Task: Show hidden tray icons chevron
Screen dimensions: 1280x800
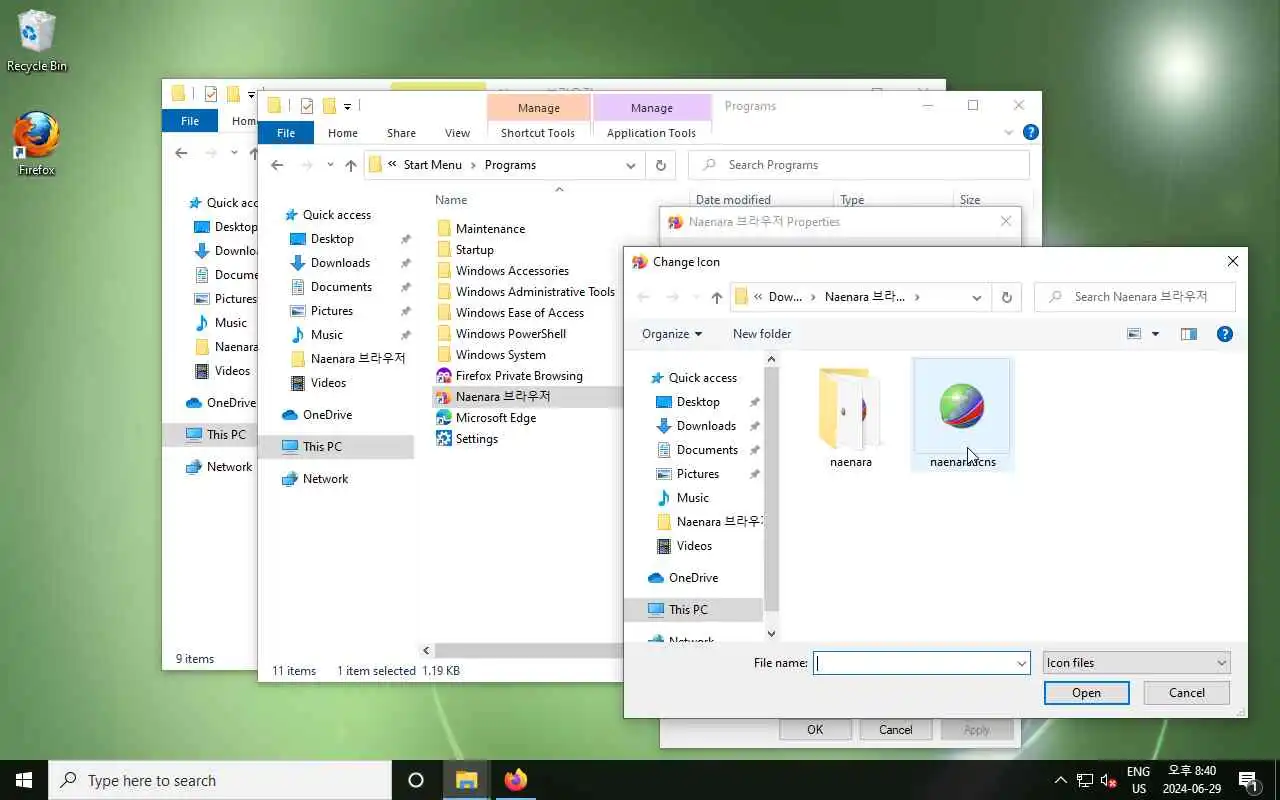Action: point(1060,780)
